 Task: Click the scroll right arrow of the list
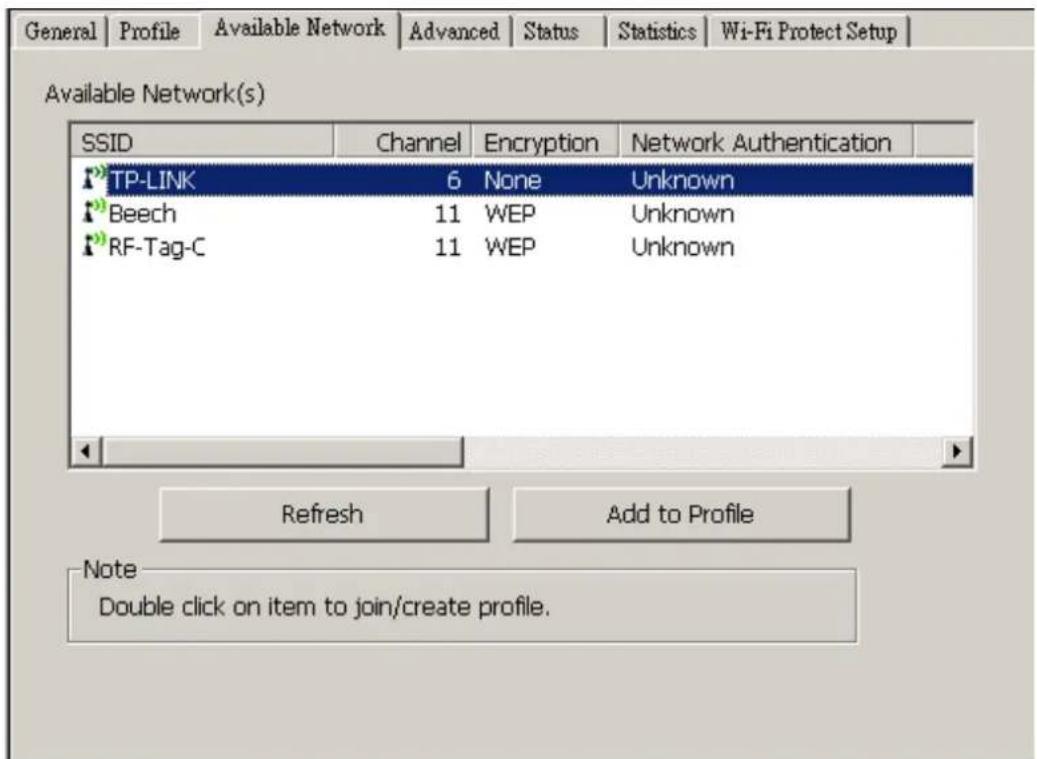pos(956,452)
